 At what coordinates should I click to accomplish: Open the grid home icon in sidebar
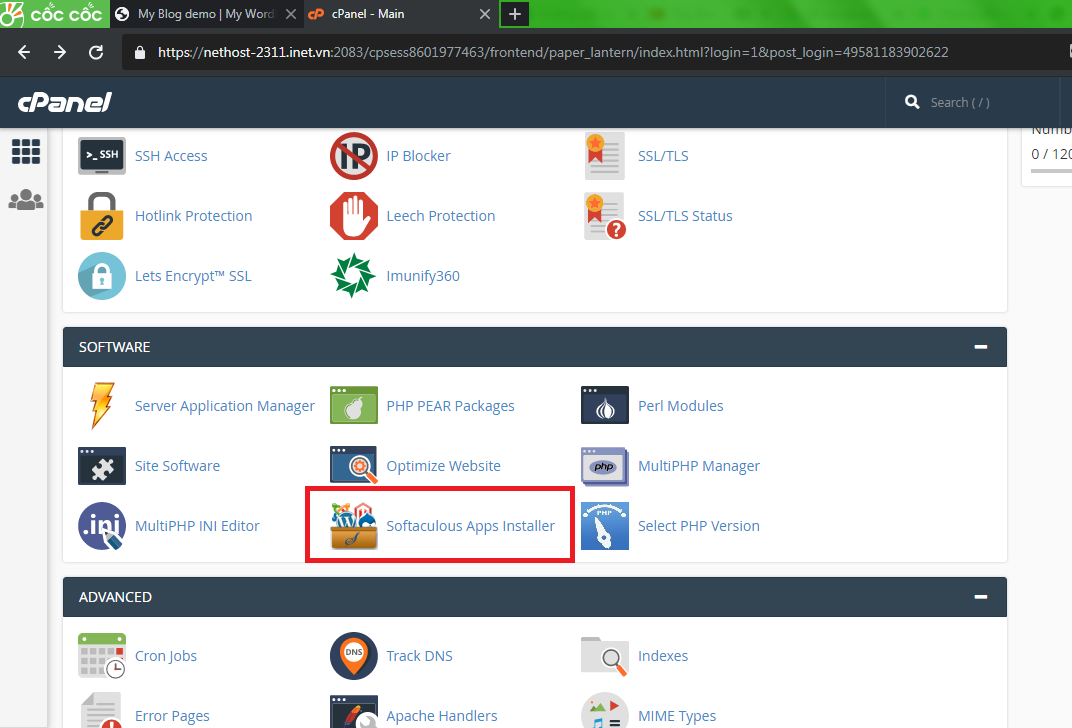tap(26, 151)
